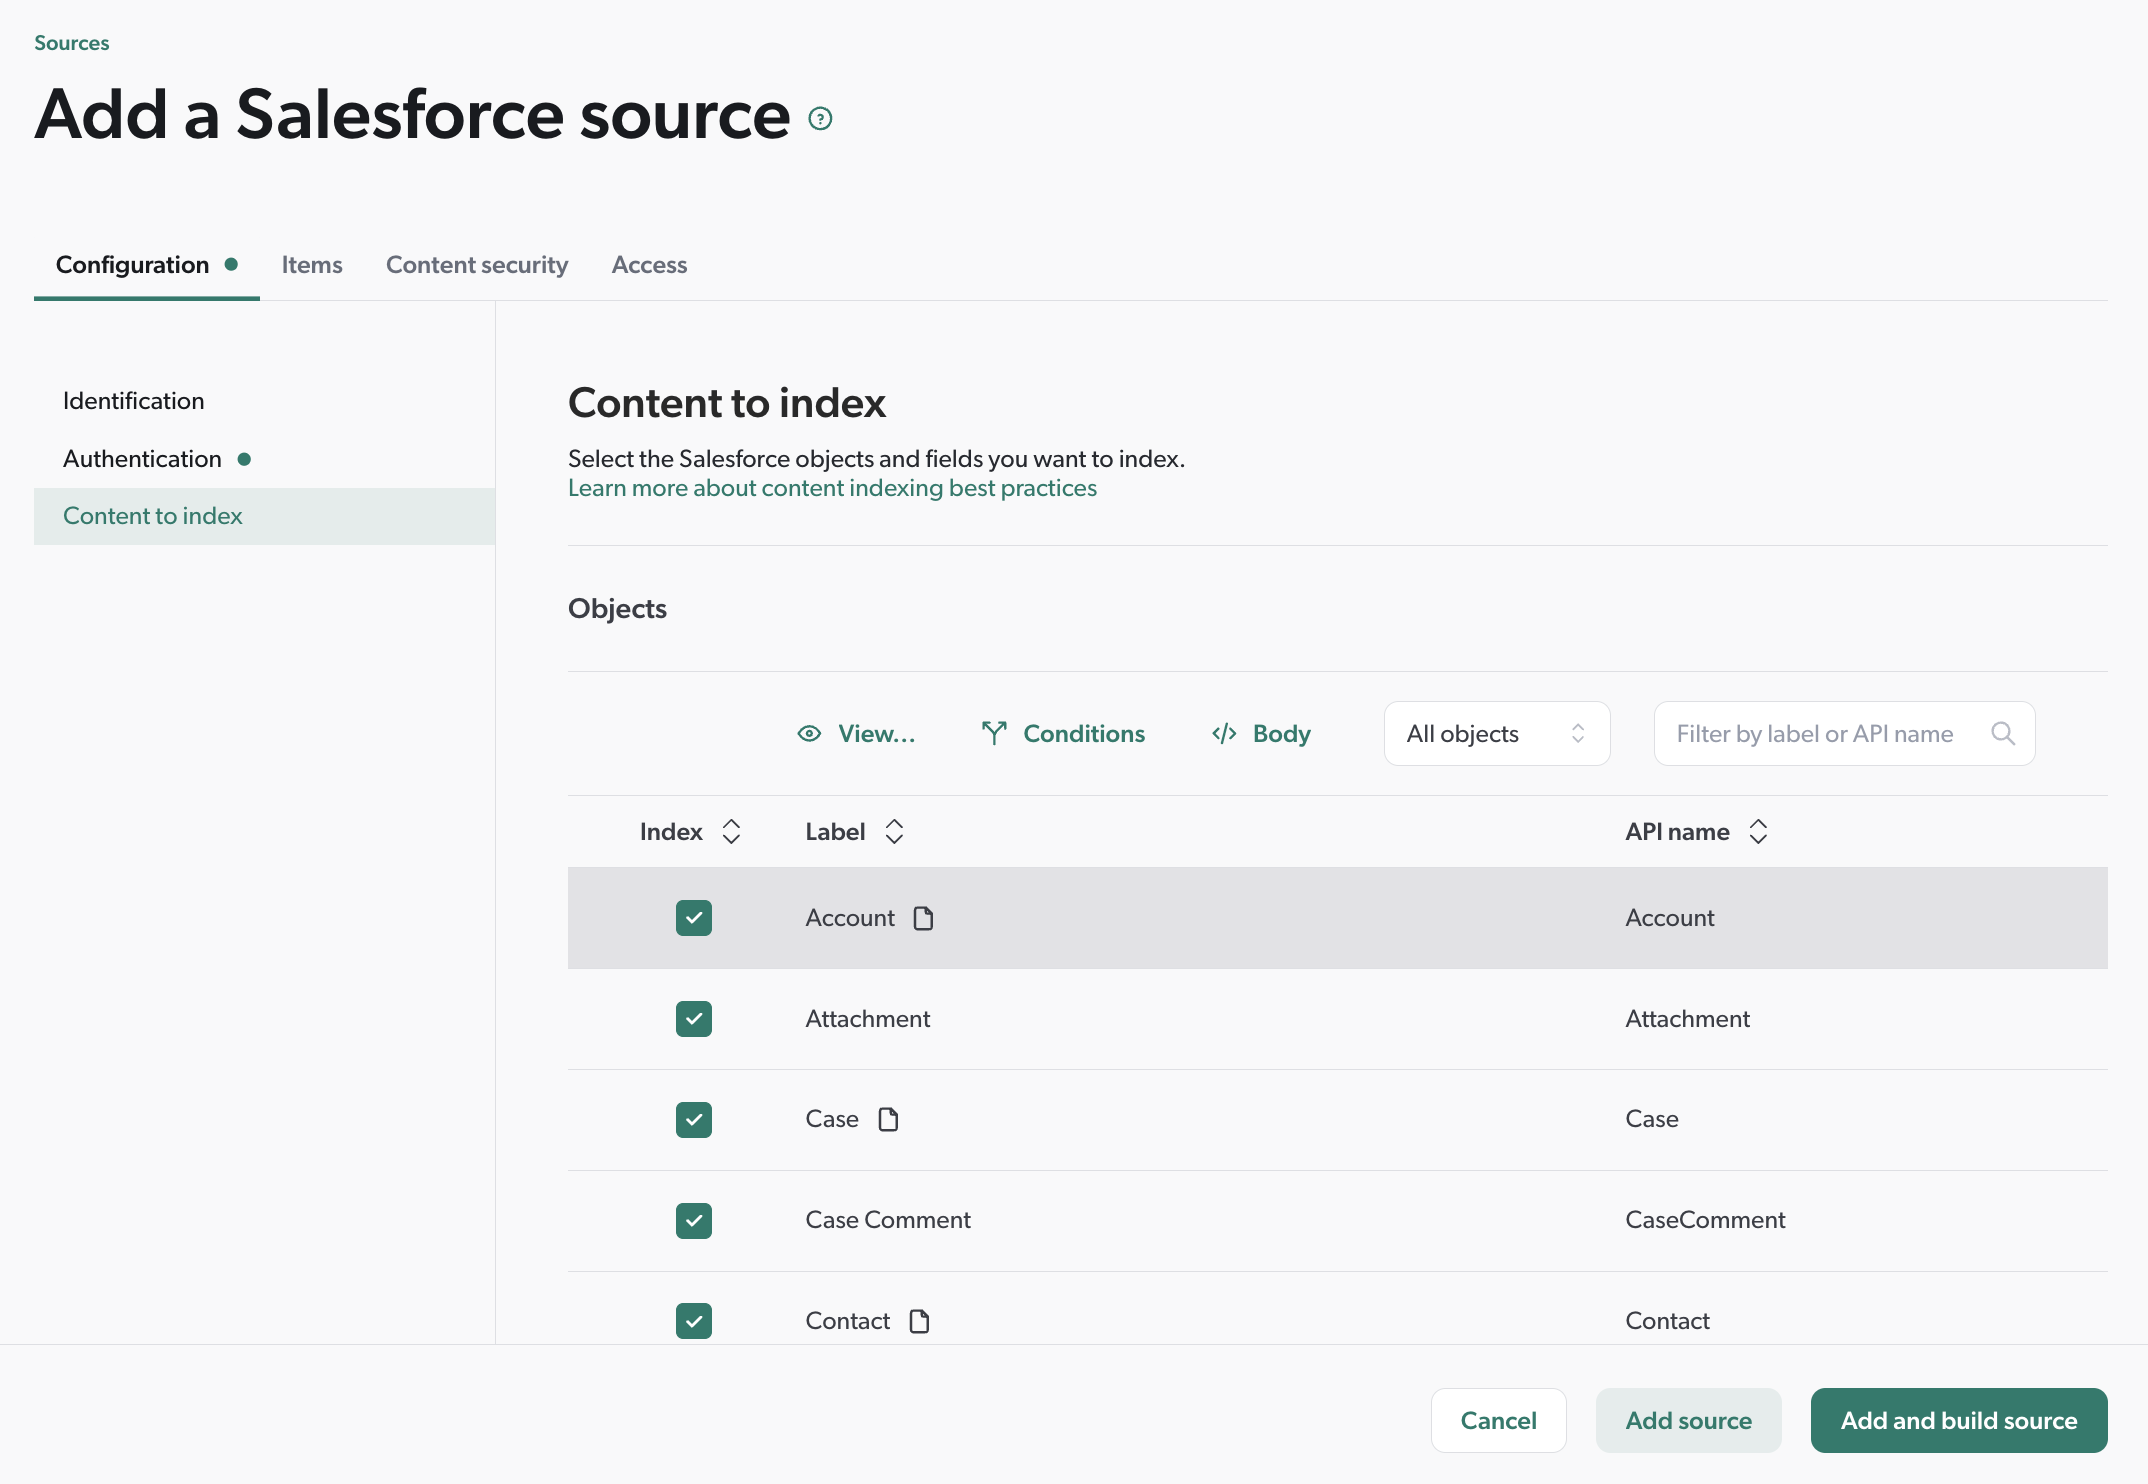Click the document icon next to Case

(888, 1119)
